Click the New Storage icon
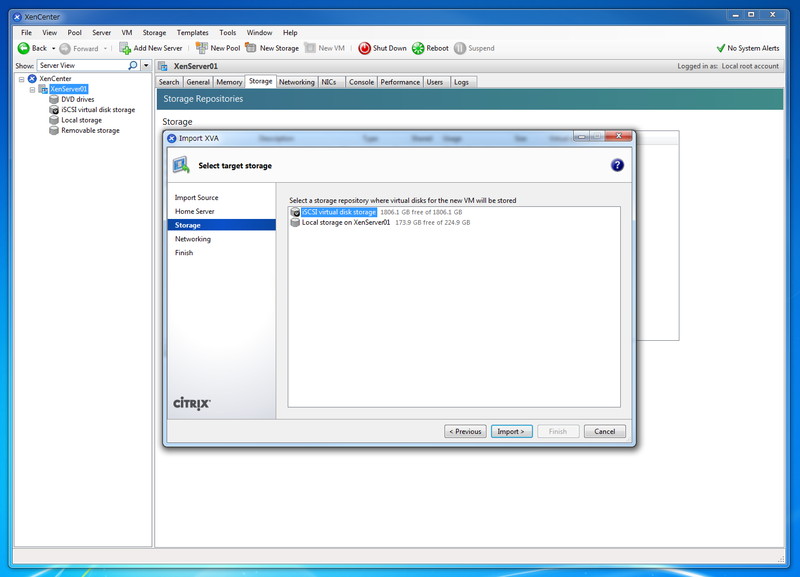800x577 pixels. pyautogui.click(x=251, y=47)
